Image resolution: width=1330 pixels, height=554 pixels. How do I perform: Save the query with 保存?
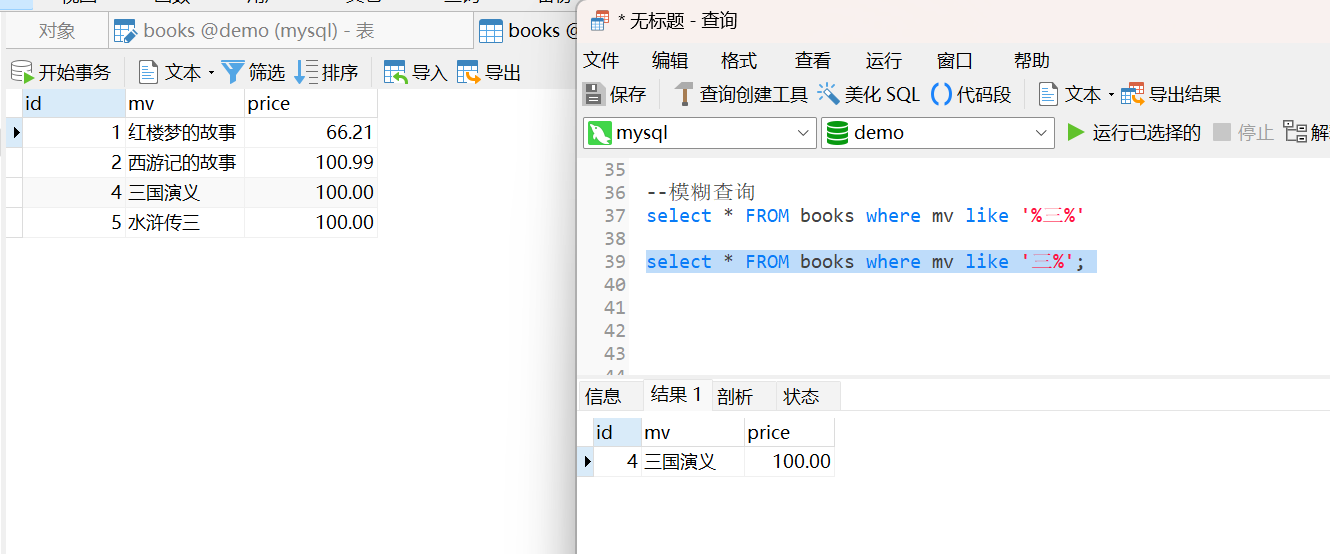tap(615, 94)
